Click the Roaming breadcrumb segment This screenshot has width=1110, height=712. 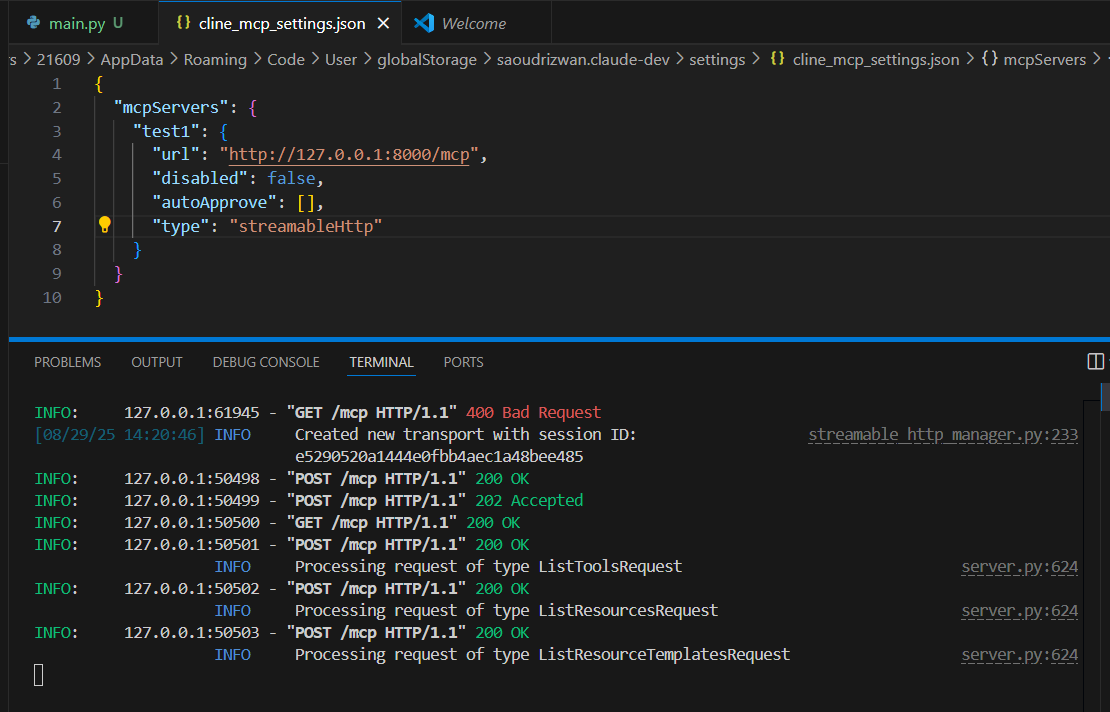pyautogui.click(x=215, y=59)
